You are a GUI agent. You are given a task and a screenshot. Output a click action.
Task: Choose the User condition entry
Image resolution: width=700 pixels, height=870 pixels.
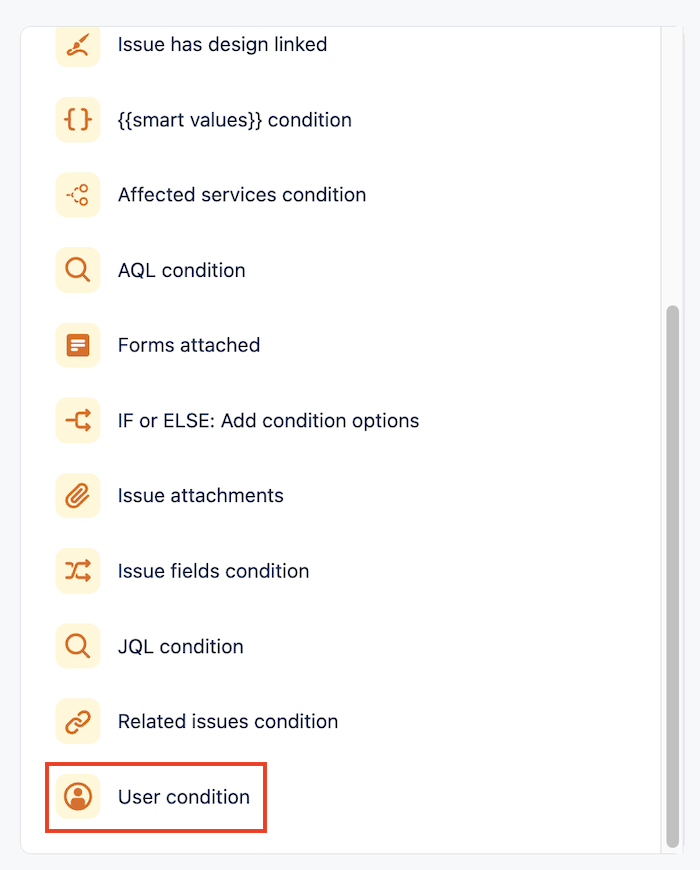[183, 797]
